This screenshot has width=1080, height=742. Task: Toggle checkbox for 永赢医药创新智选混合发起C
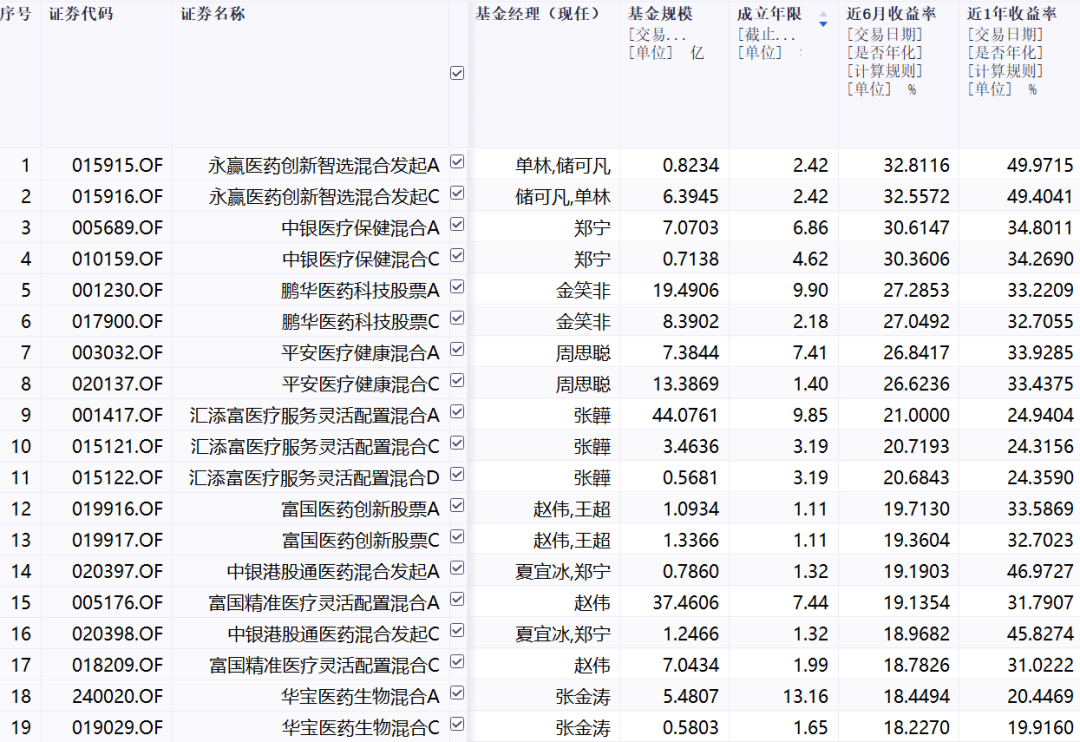point(457,194)
